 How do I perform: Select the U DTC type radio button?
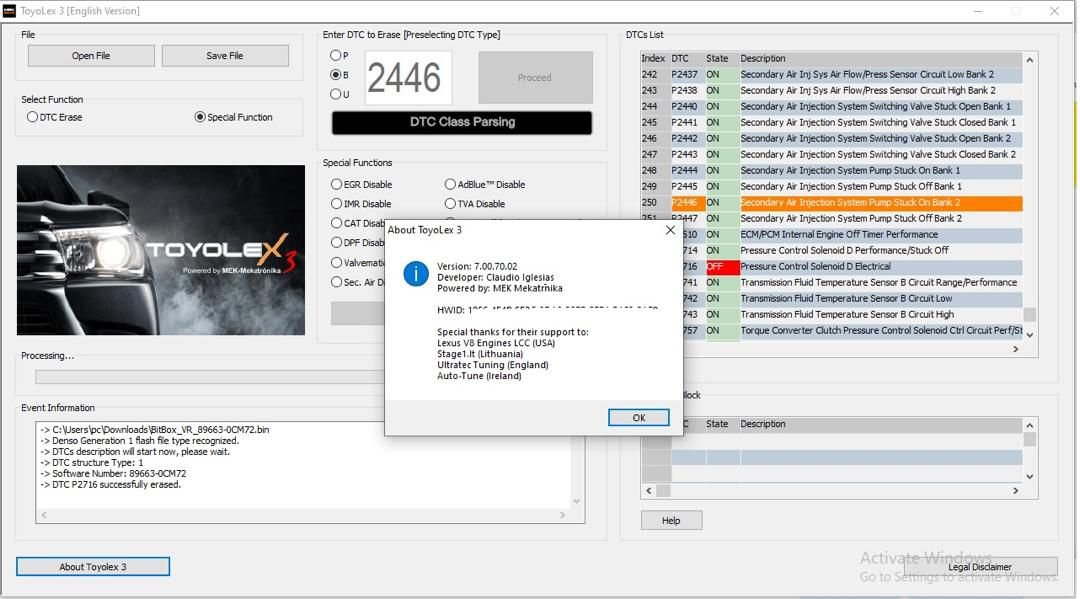[336, 95]
